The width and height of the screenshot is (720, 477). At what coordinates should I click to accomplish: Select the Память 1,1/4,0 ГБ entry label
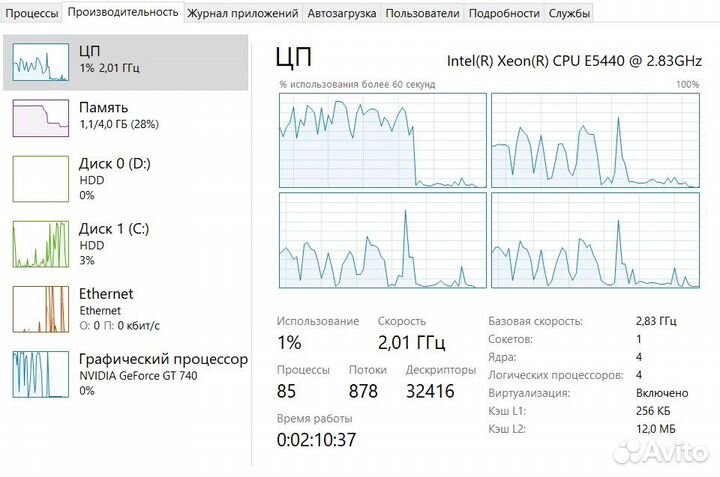click(118, 115)
